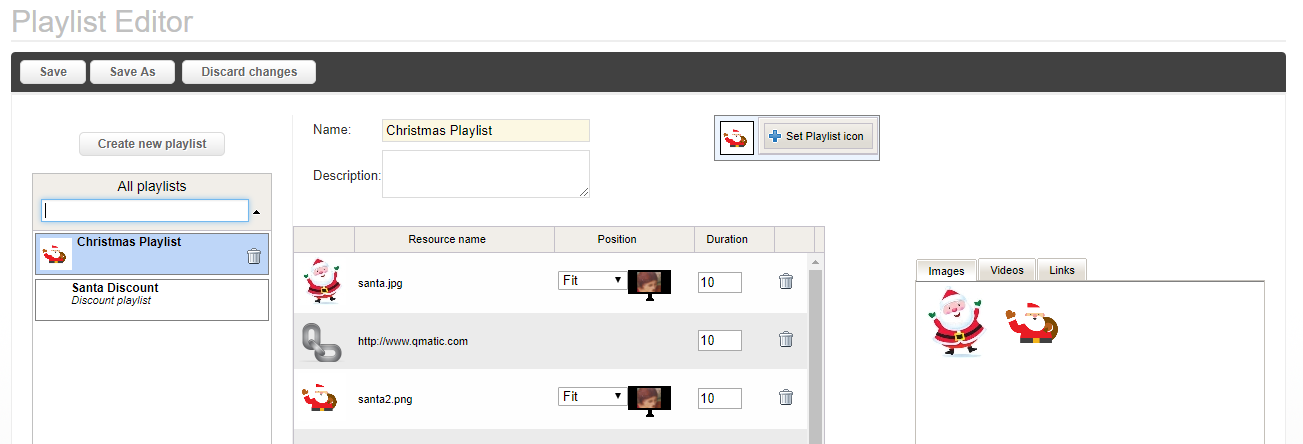The image size is (1303, 444).
Task: Open the Fit position dropdown for santa2.png
Action: (x=591, y=397)
